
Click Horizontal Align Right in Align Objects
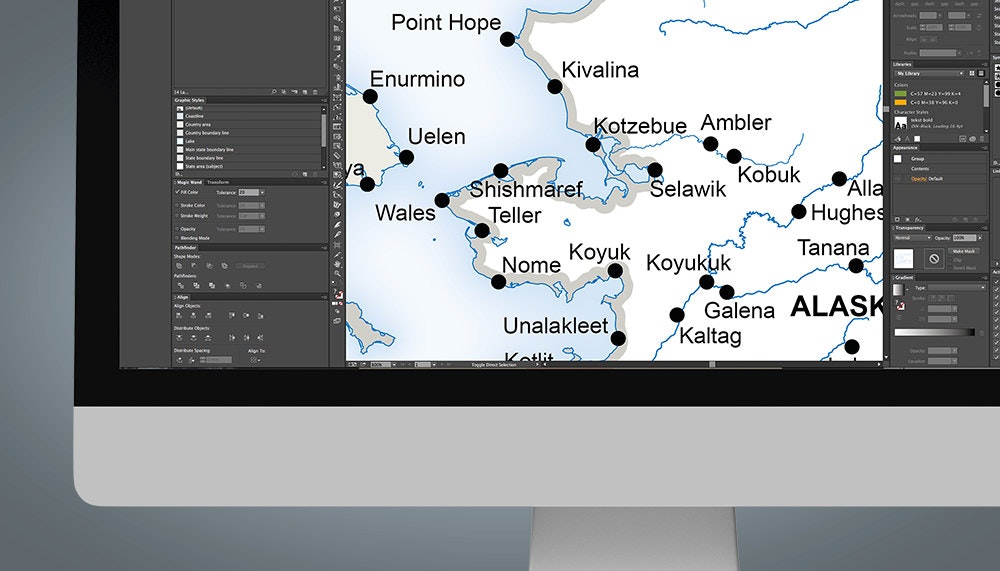coord(208,315)
